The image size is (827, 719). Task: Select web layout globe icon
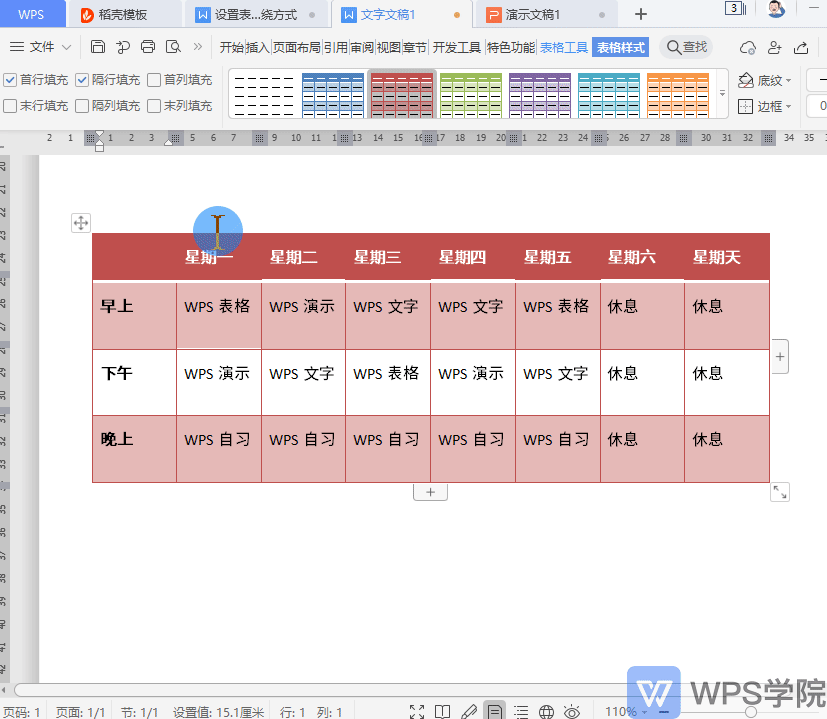pos(546,712)
